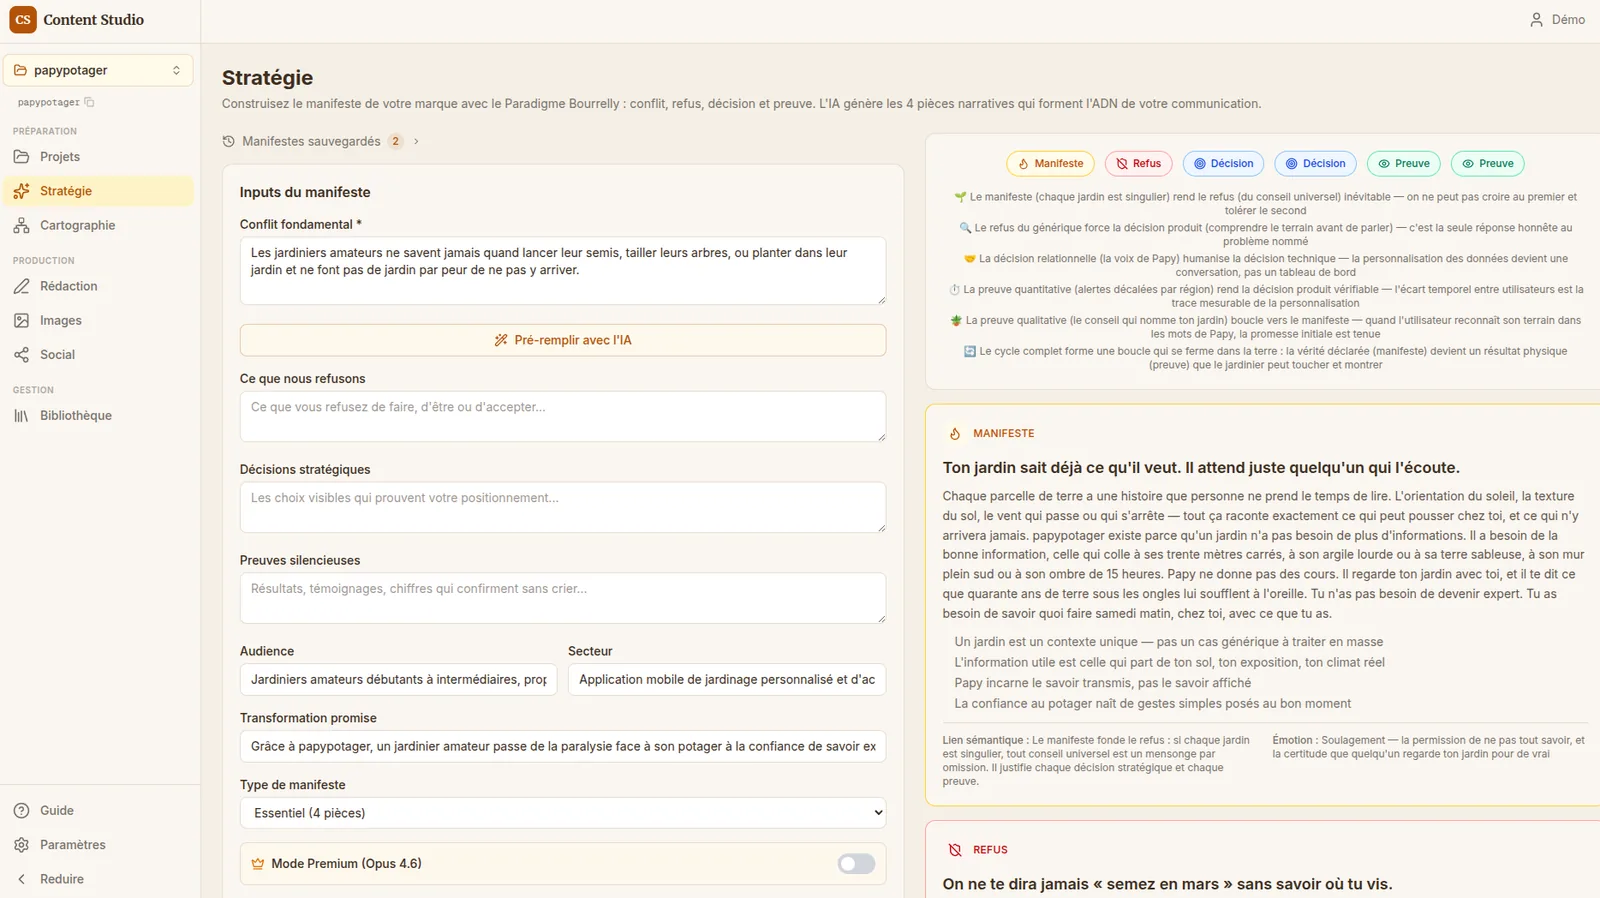Click the saved manifestes count badge 2
Screen dimensions: 1600x898
pos(396,141)
